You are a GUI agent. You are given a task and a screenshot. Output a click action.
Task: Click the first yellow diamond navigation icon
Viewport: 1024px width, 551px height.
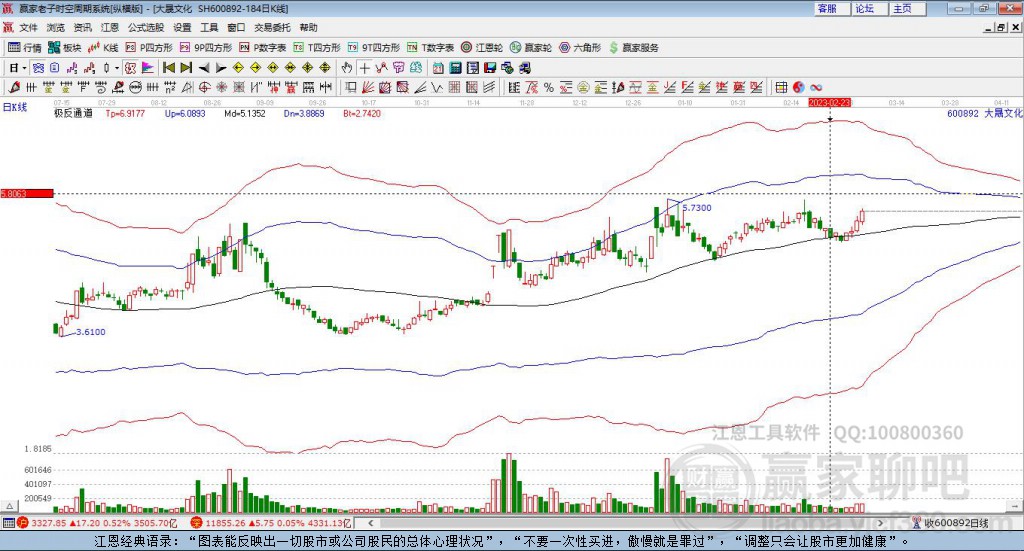(238, 68)
